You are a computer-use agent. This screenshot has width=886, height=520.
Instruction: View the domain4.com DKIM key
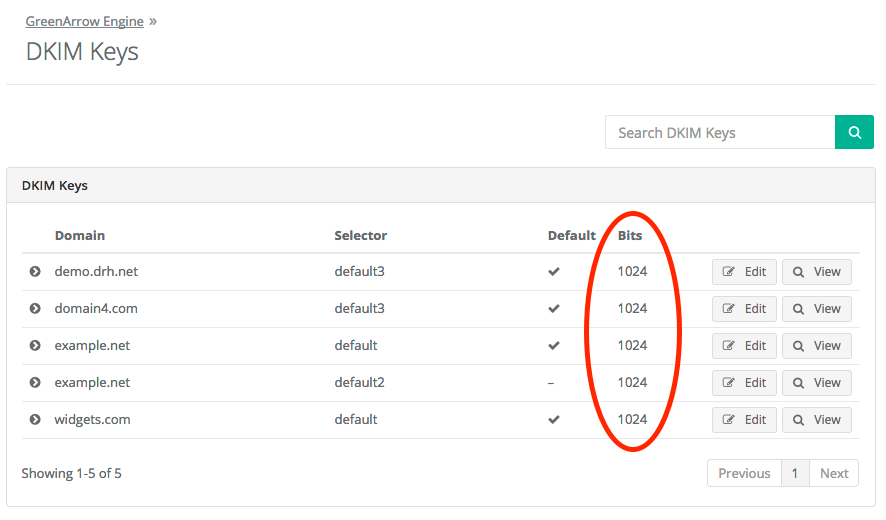tap(816, 309)
